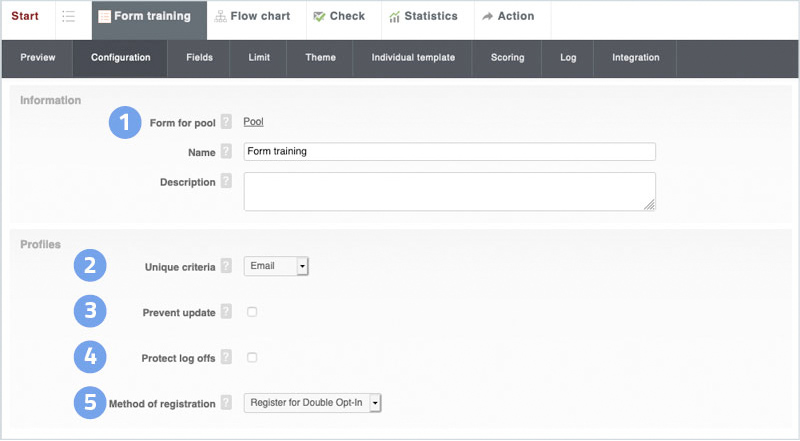Click the Start link
The image size is (800, 441).
[x=25, y=17]
